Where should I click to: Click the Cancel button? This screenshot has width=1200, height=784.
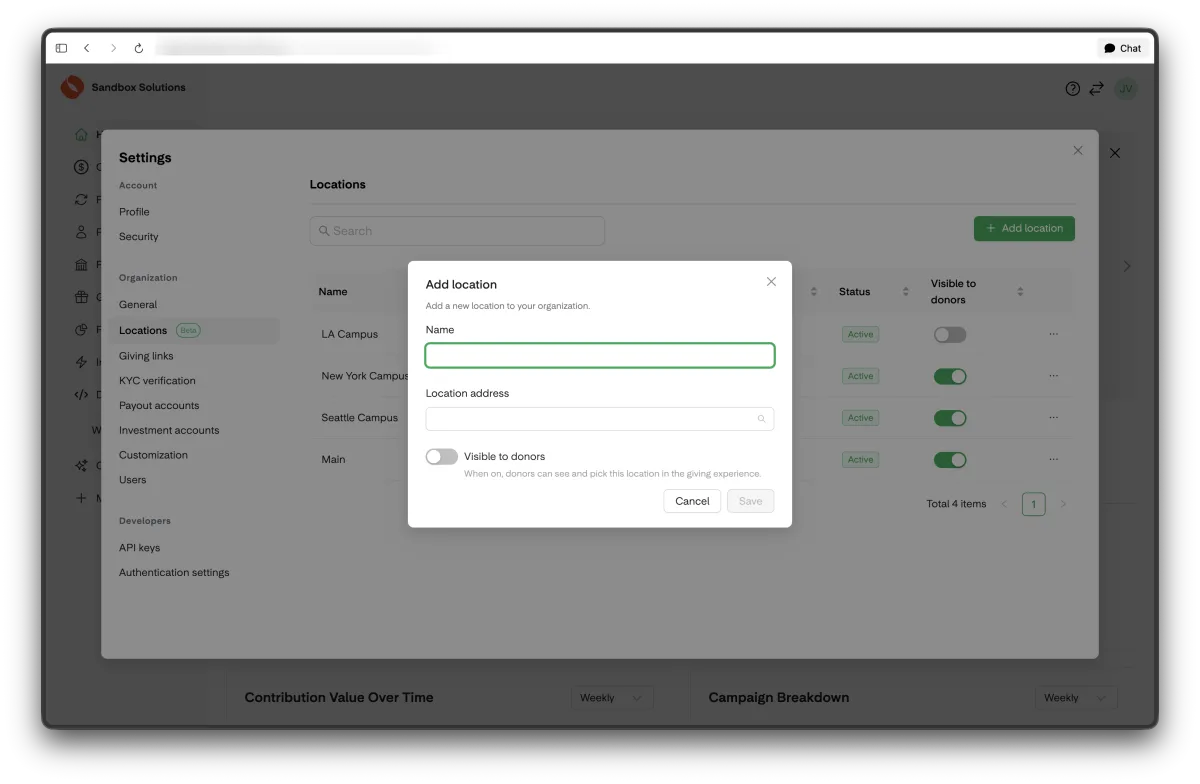click(692, 501)
